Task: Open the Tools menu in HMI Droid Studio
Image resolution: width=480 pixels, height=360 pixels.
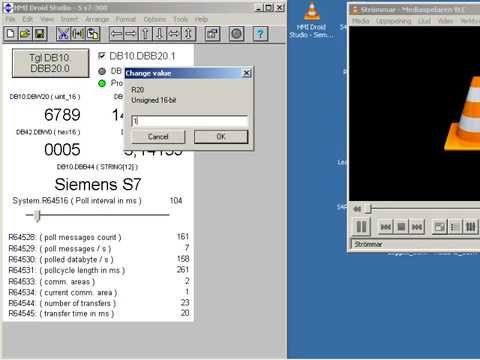Action: click(180, 19)
